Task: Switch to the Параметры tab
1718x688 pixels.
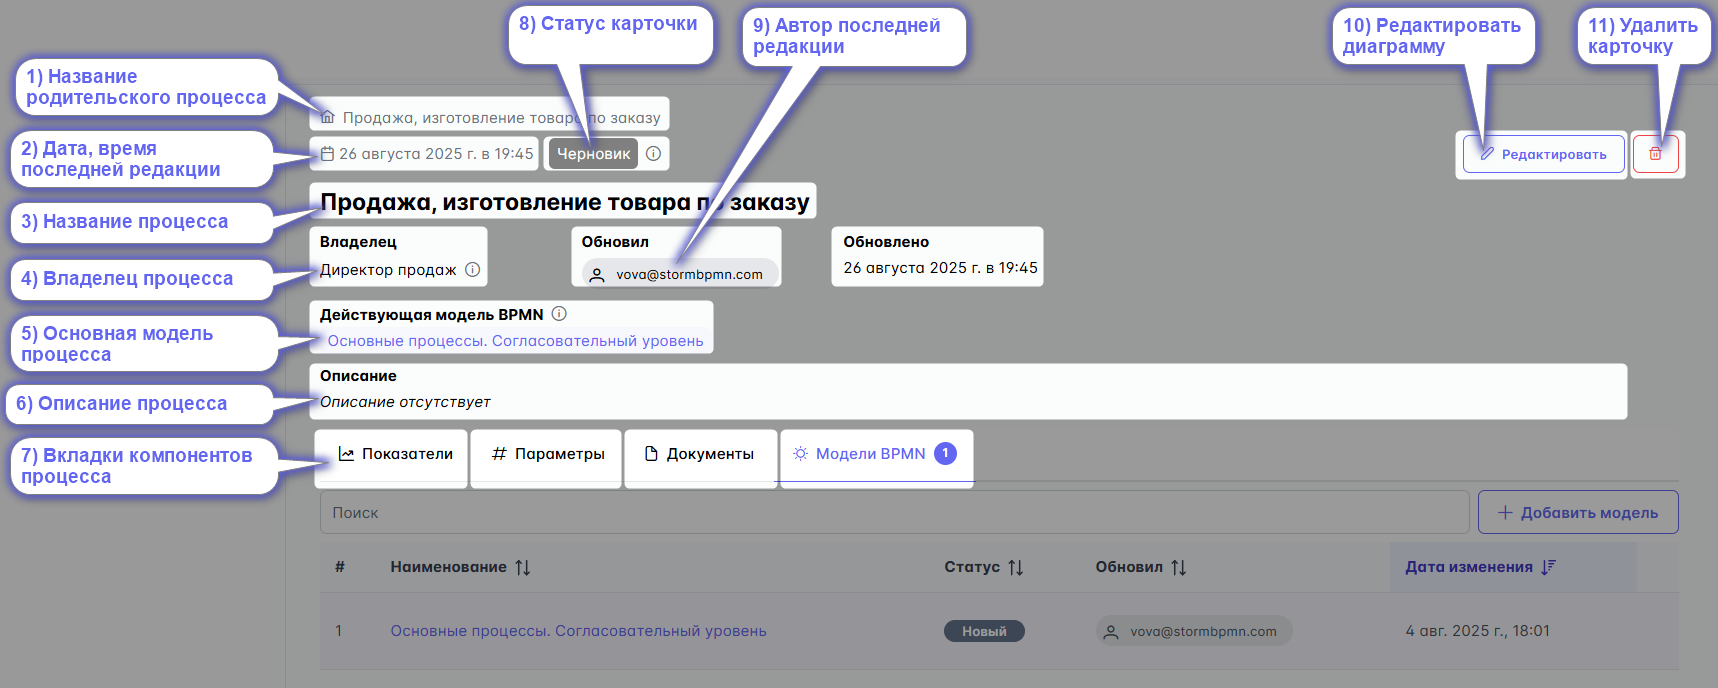Action: coord(548,454)
